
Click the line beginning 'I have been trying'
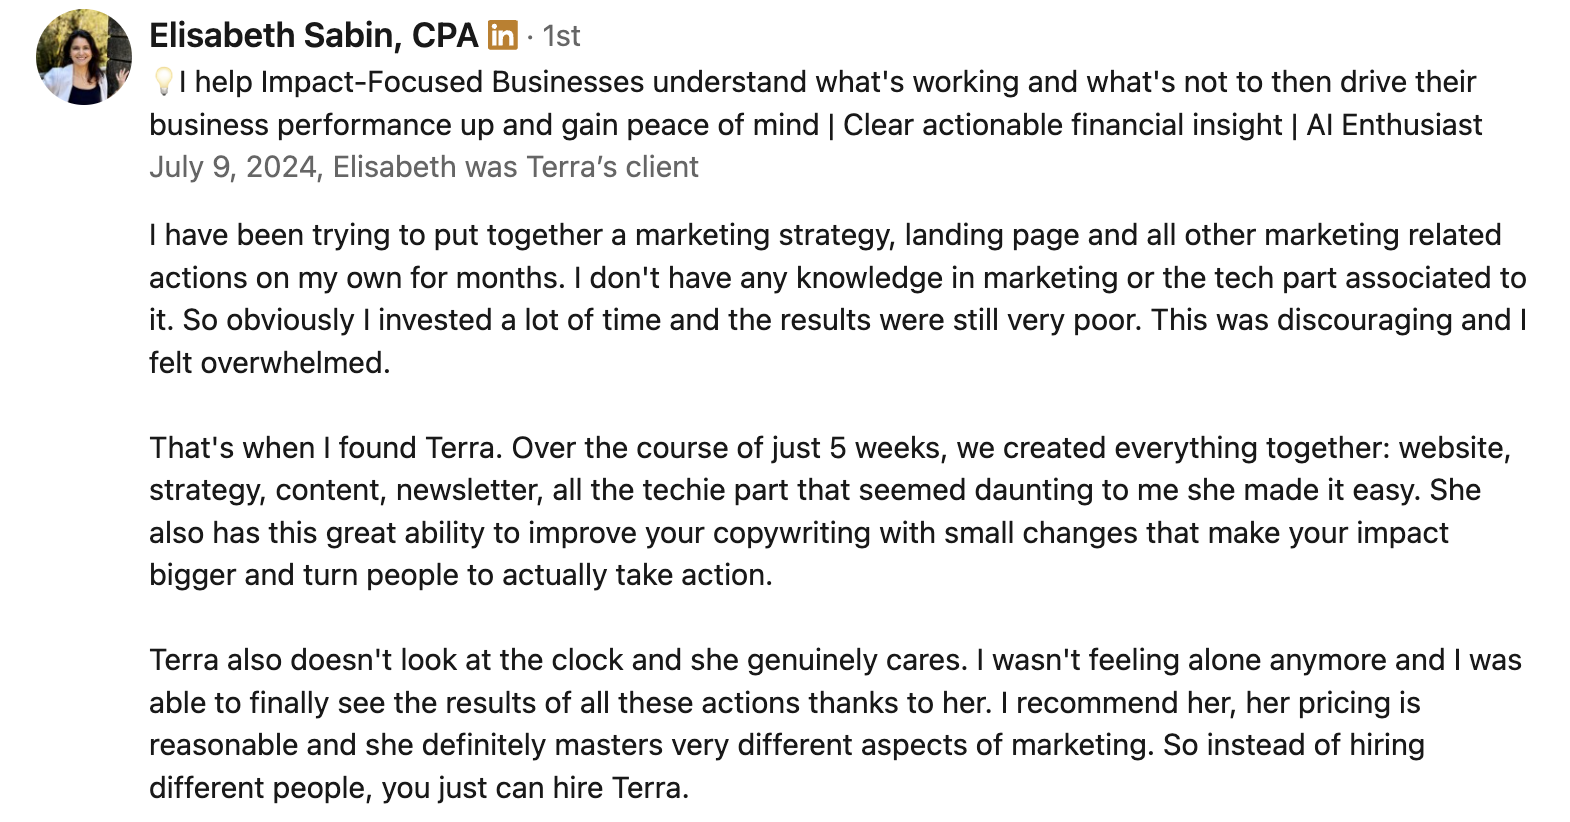click(825, 235)
